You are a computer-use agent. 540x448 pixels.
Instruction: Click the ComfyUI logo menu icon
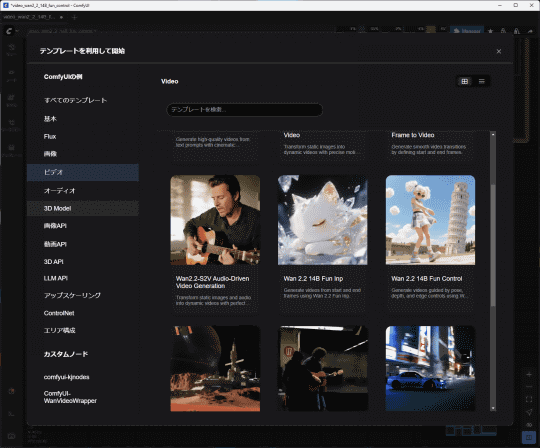coord(9,31)
